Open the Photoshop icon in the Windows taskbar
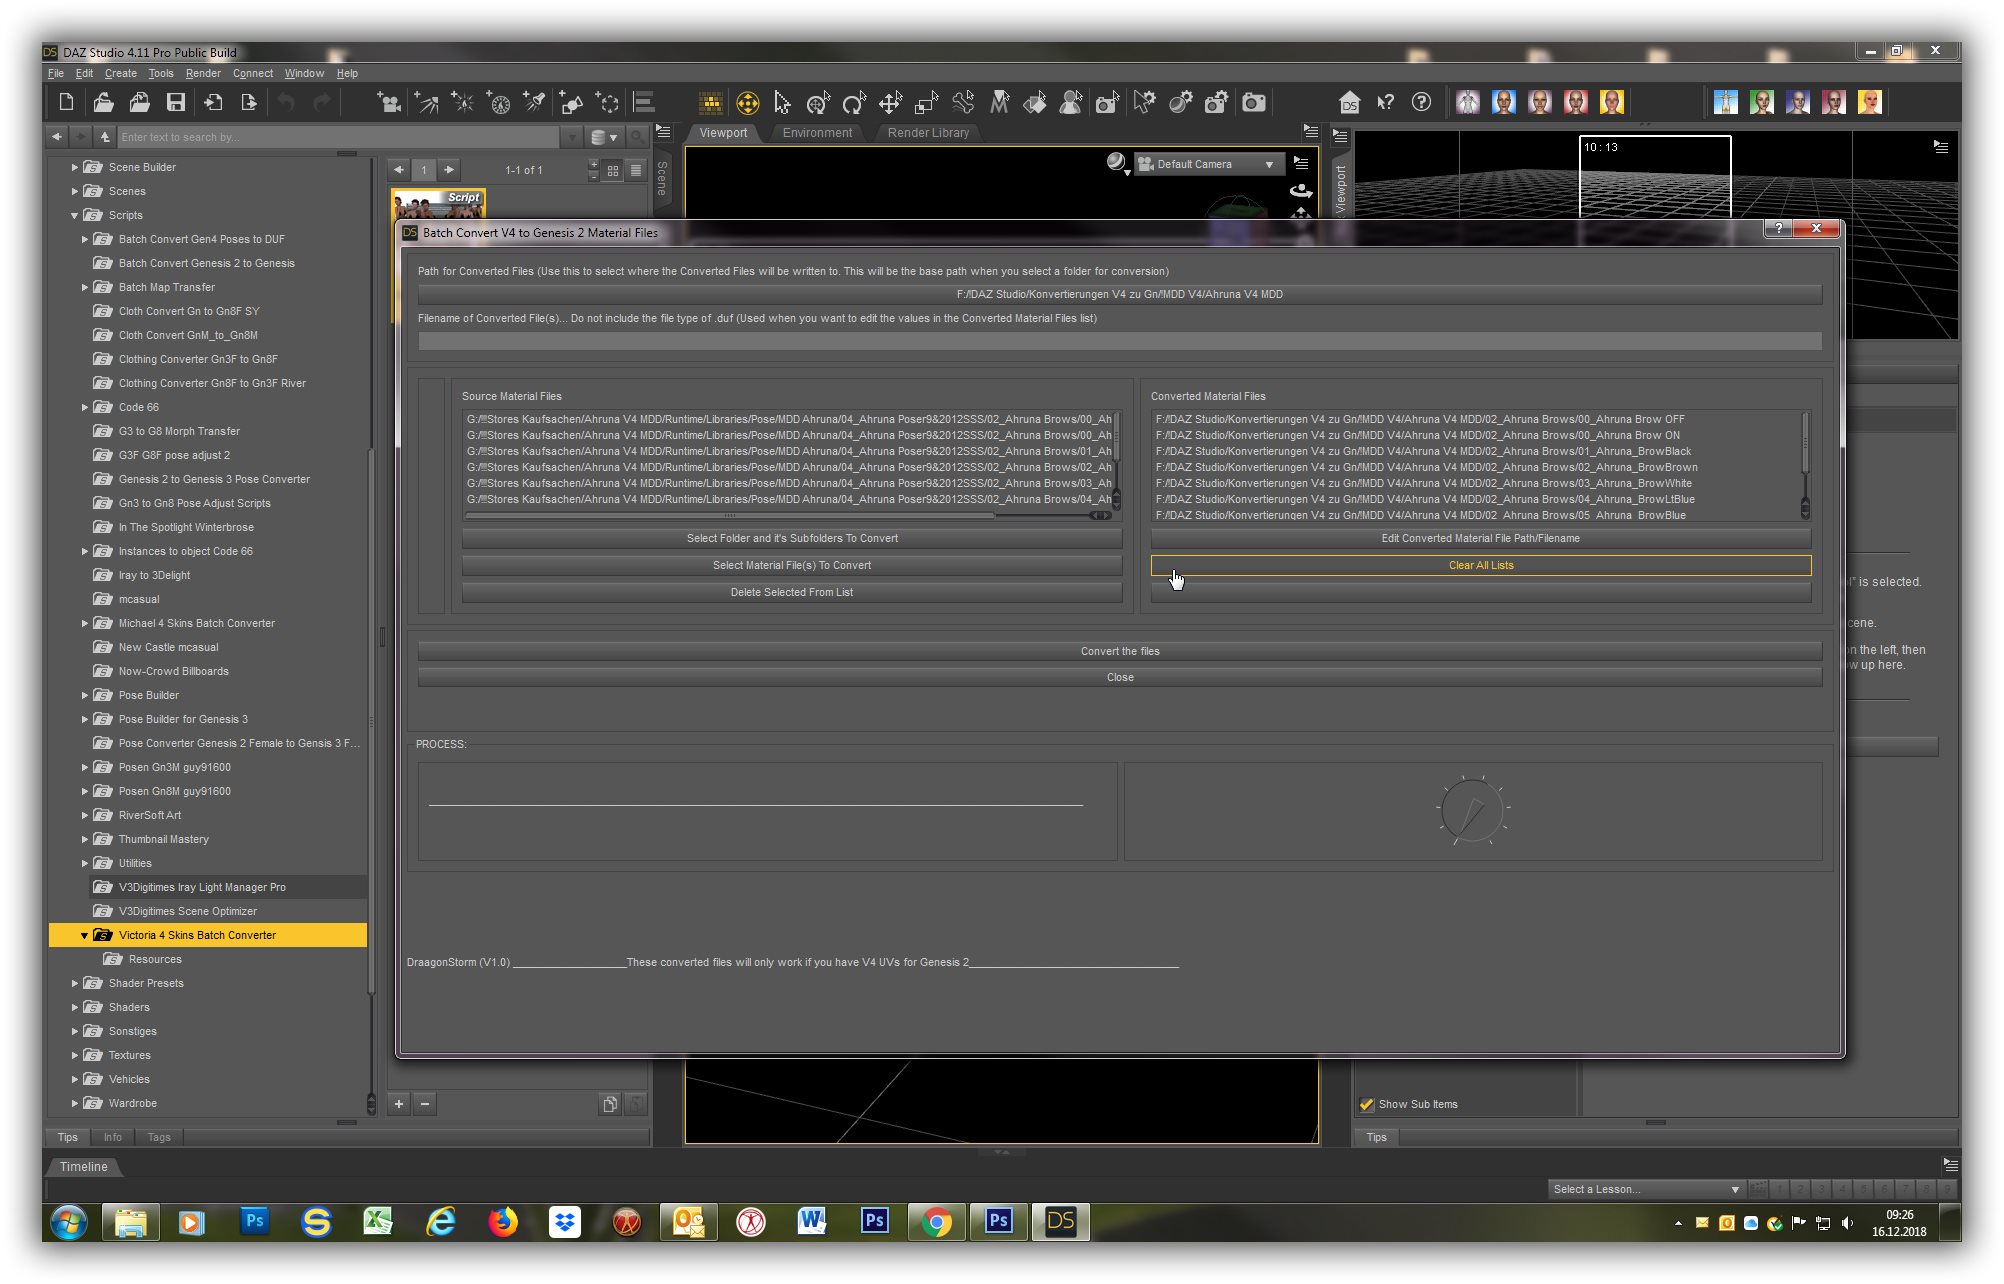Viewport: 2004px width, 1284px height. [x=255, y=1221]
